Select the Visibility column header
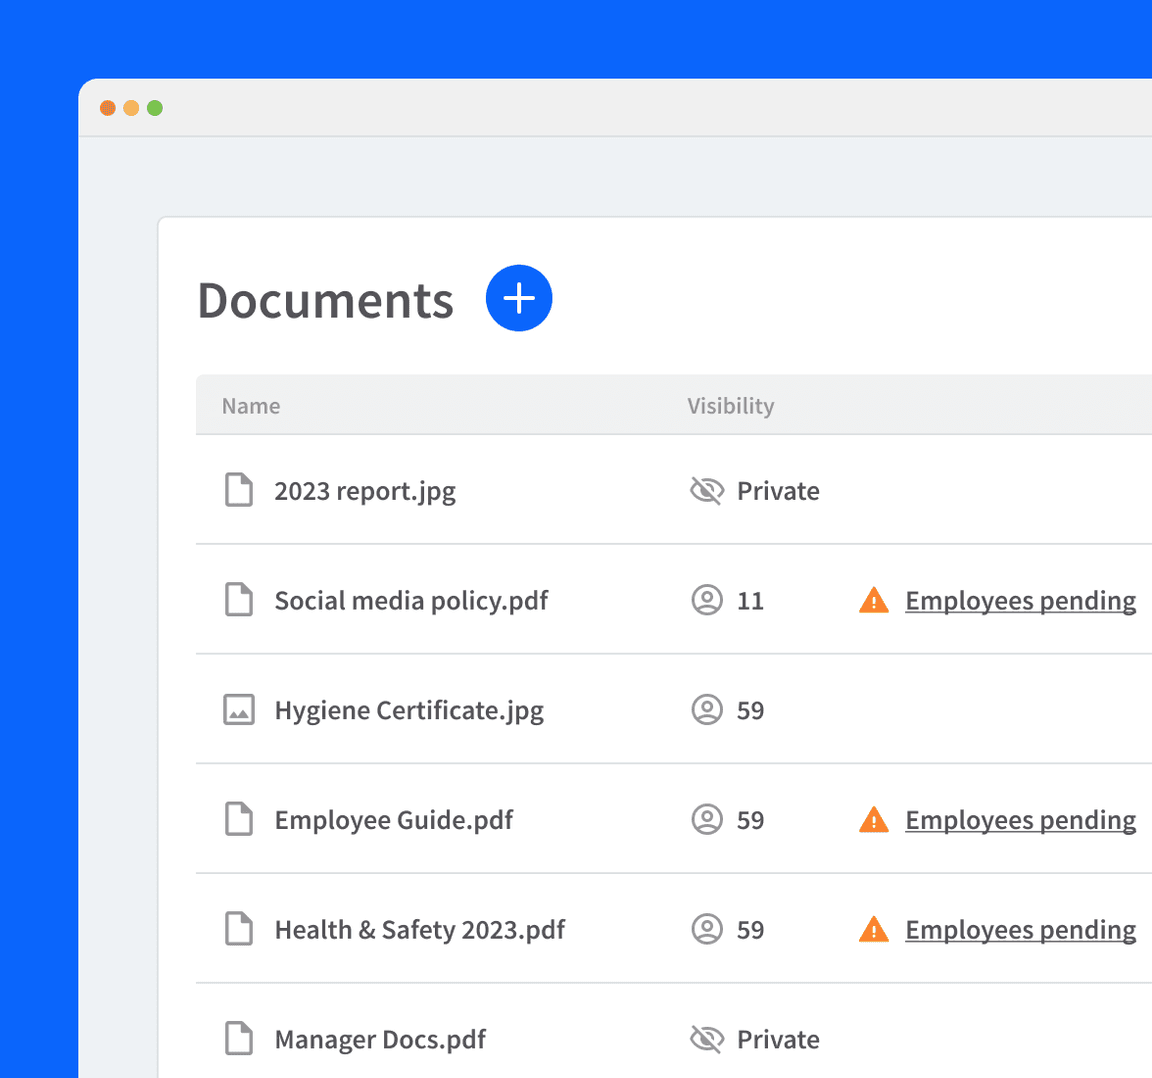This screenshot has height=1078, width=1152. 730,405
